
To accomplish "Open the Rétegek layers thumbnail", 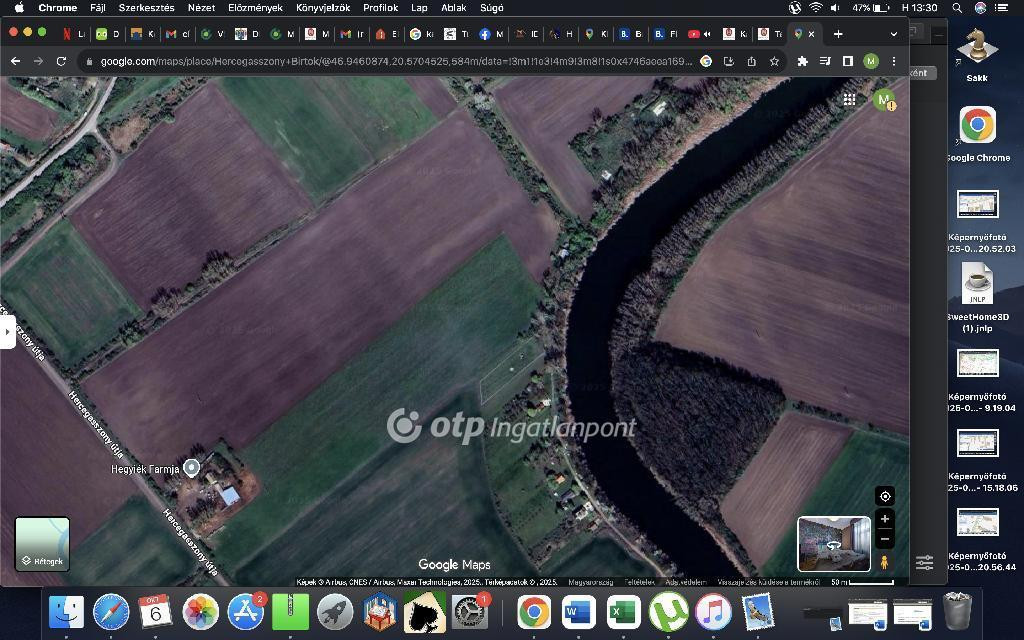I will click(42, 544).
